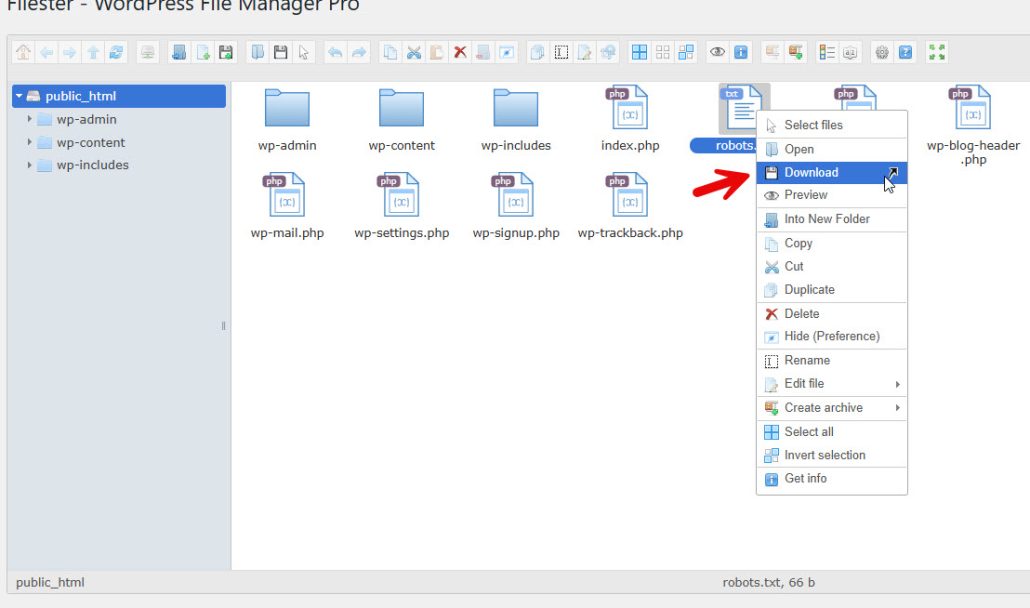Screen dimensions: 1030x608
Task: Select the wp-settings.php file
Action: pos(401,206)
